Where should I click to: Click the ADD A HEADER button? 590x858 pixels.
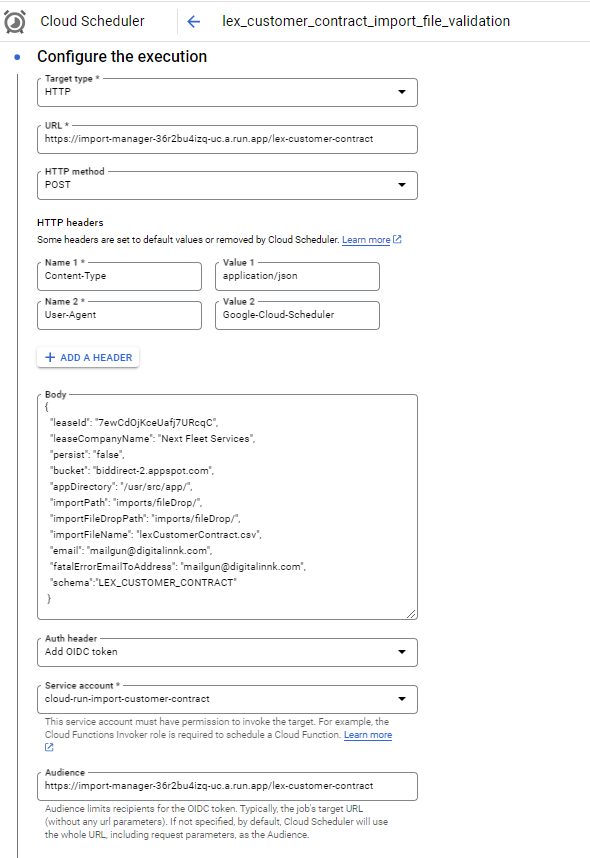pos(88,357)
